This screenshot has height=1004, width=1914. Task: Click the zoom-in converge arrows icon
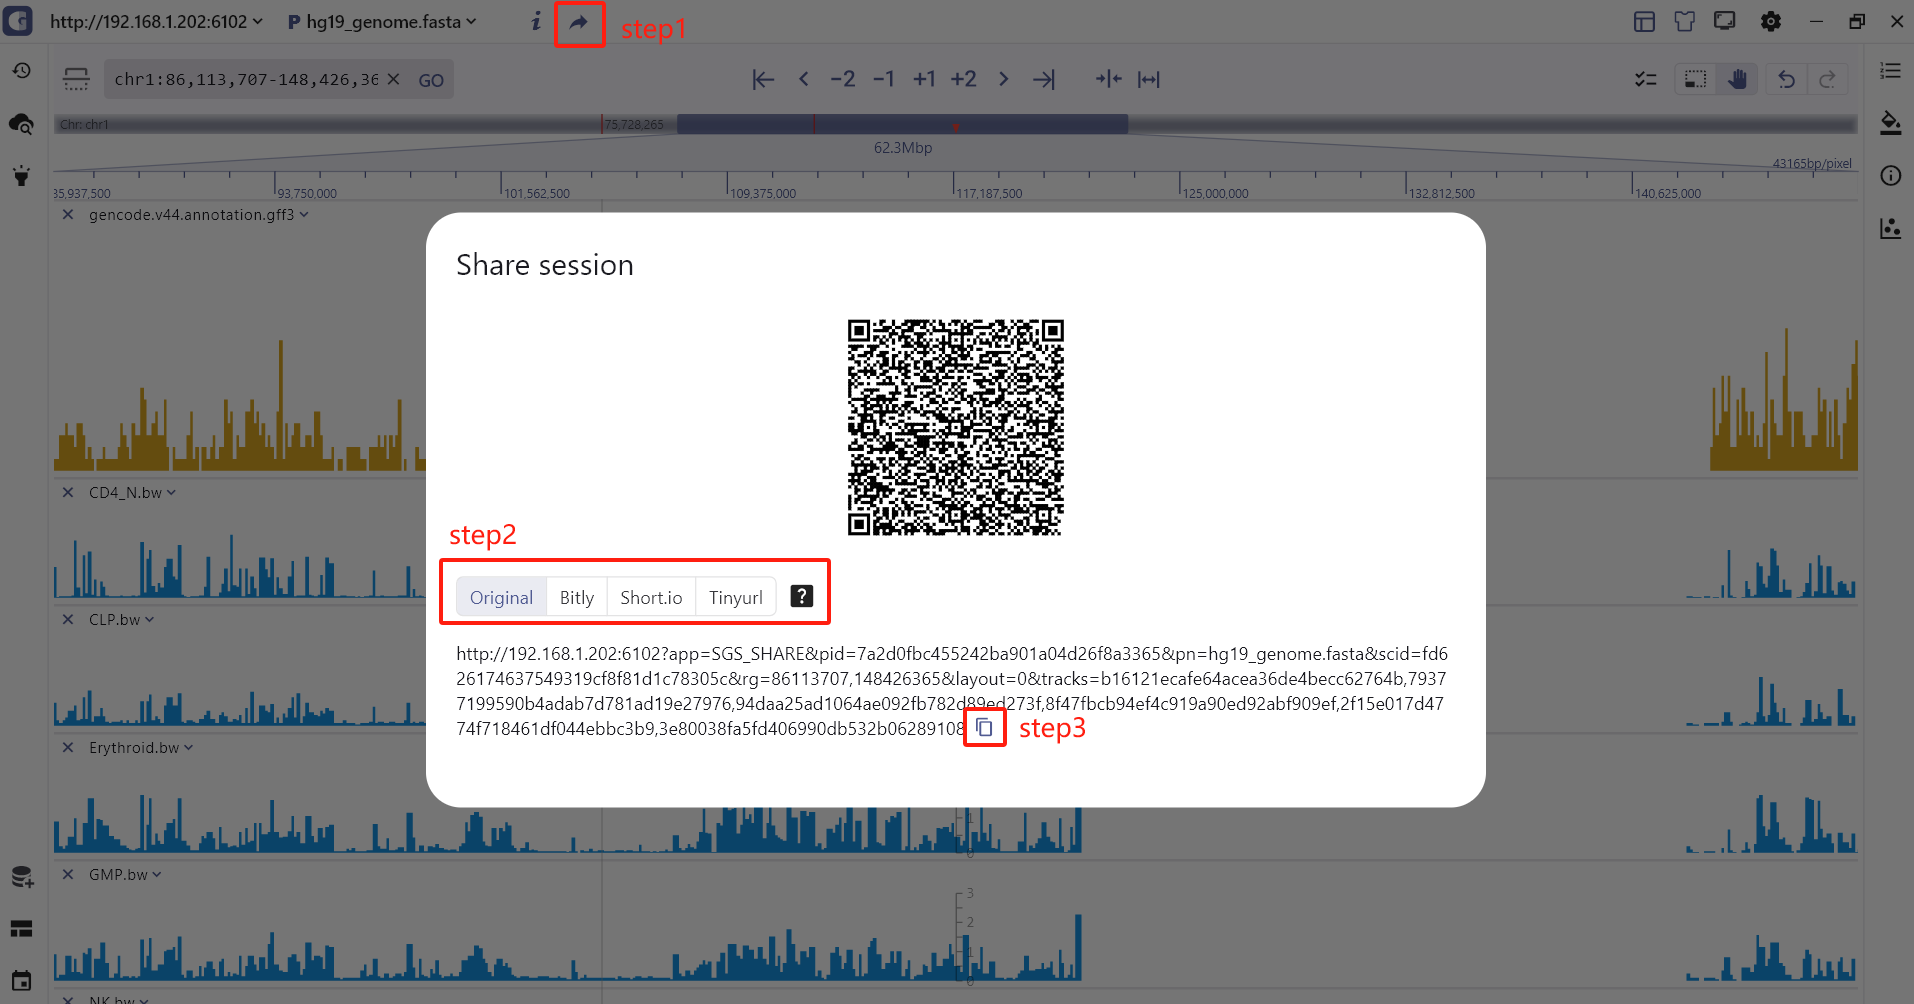click(x=1108, y=79)
